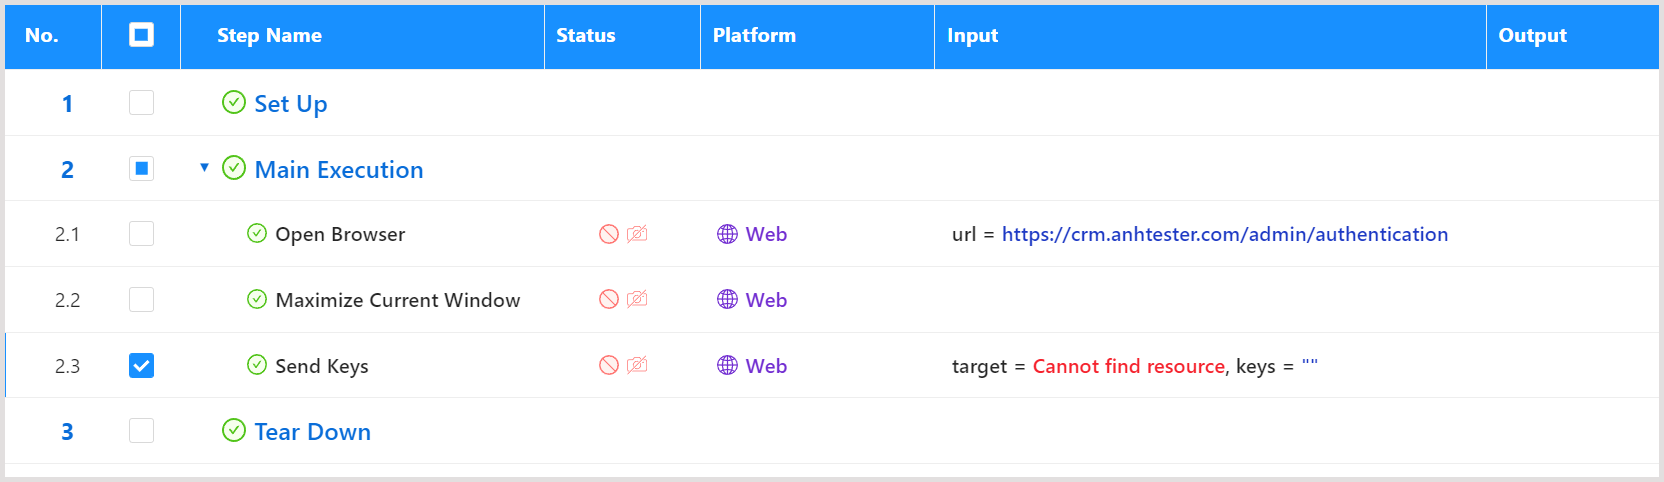Click the green check icon beside Maximize Current Window

point(257,299)
